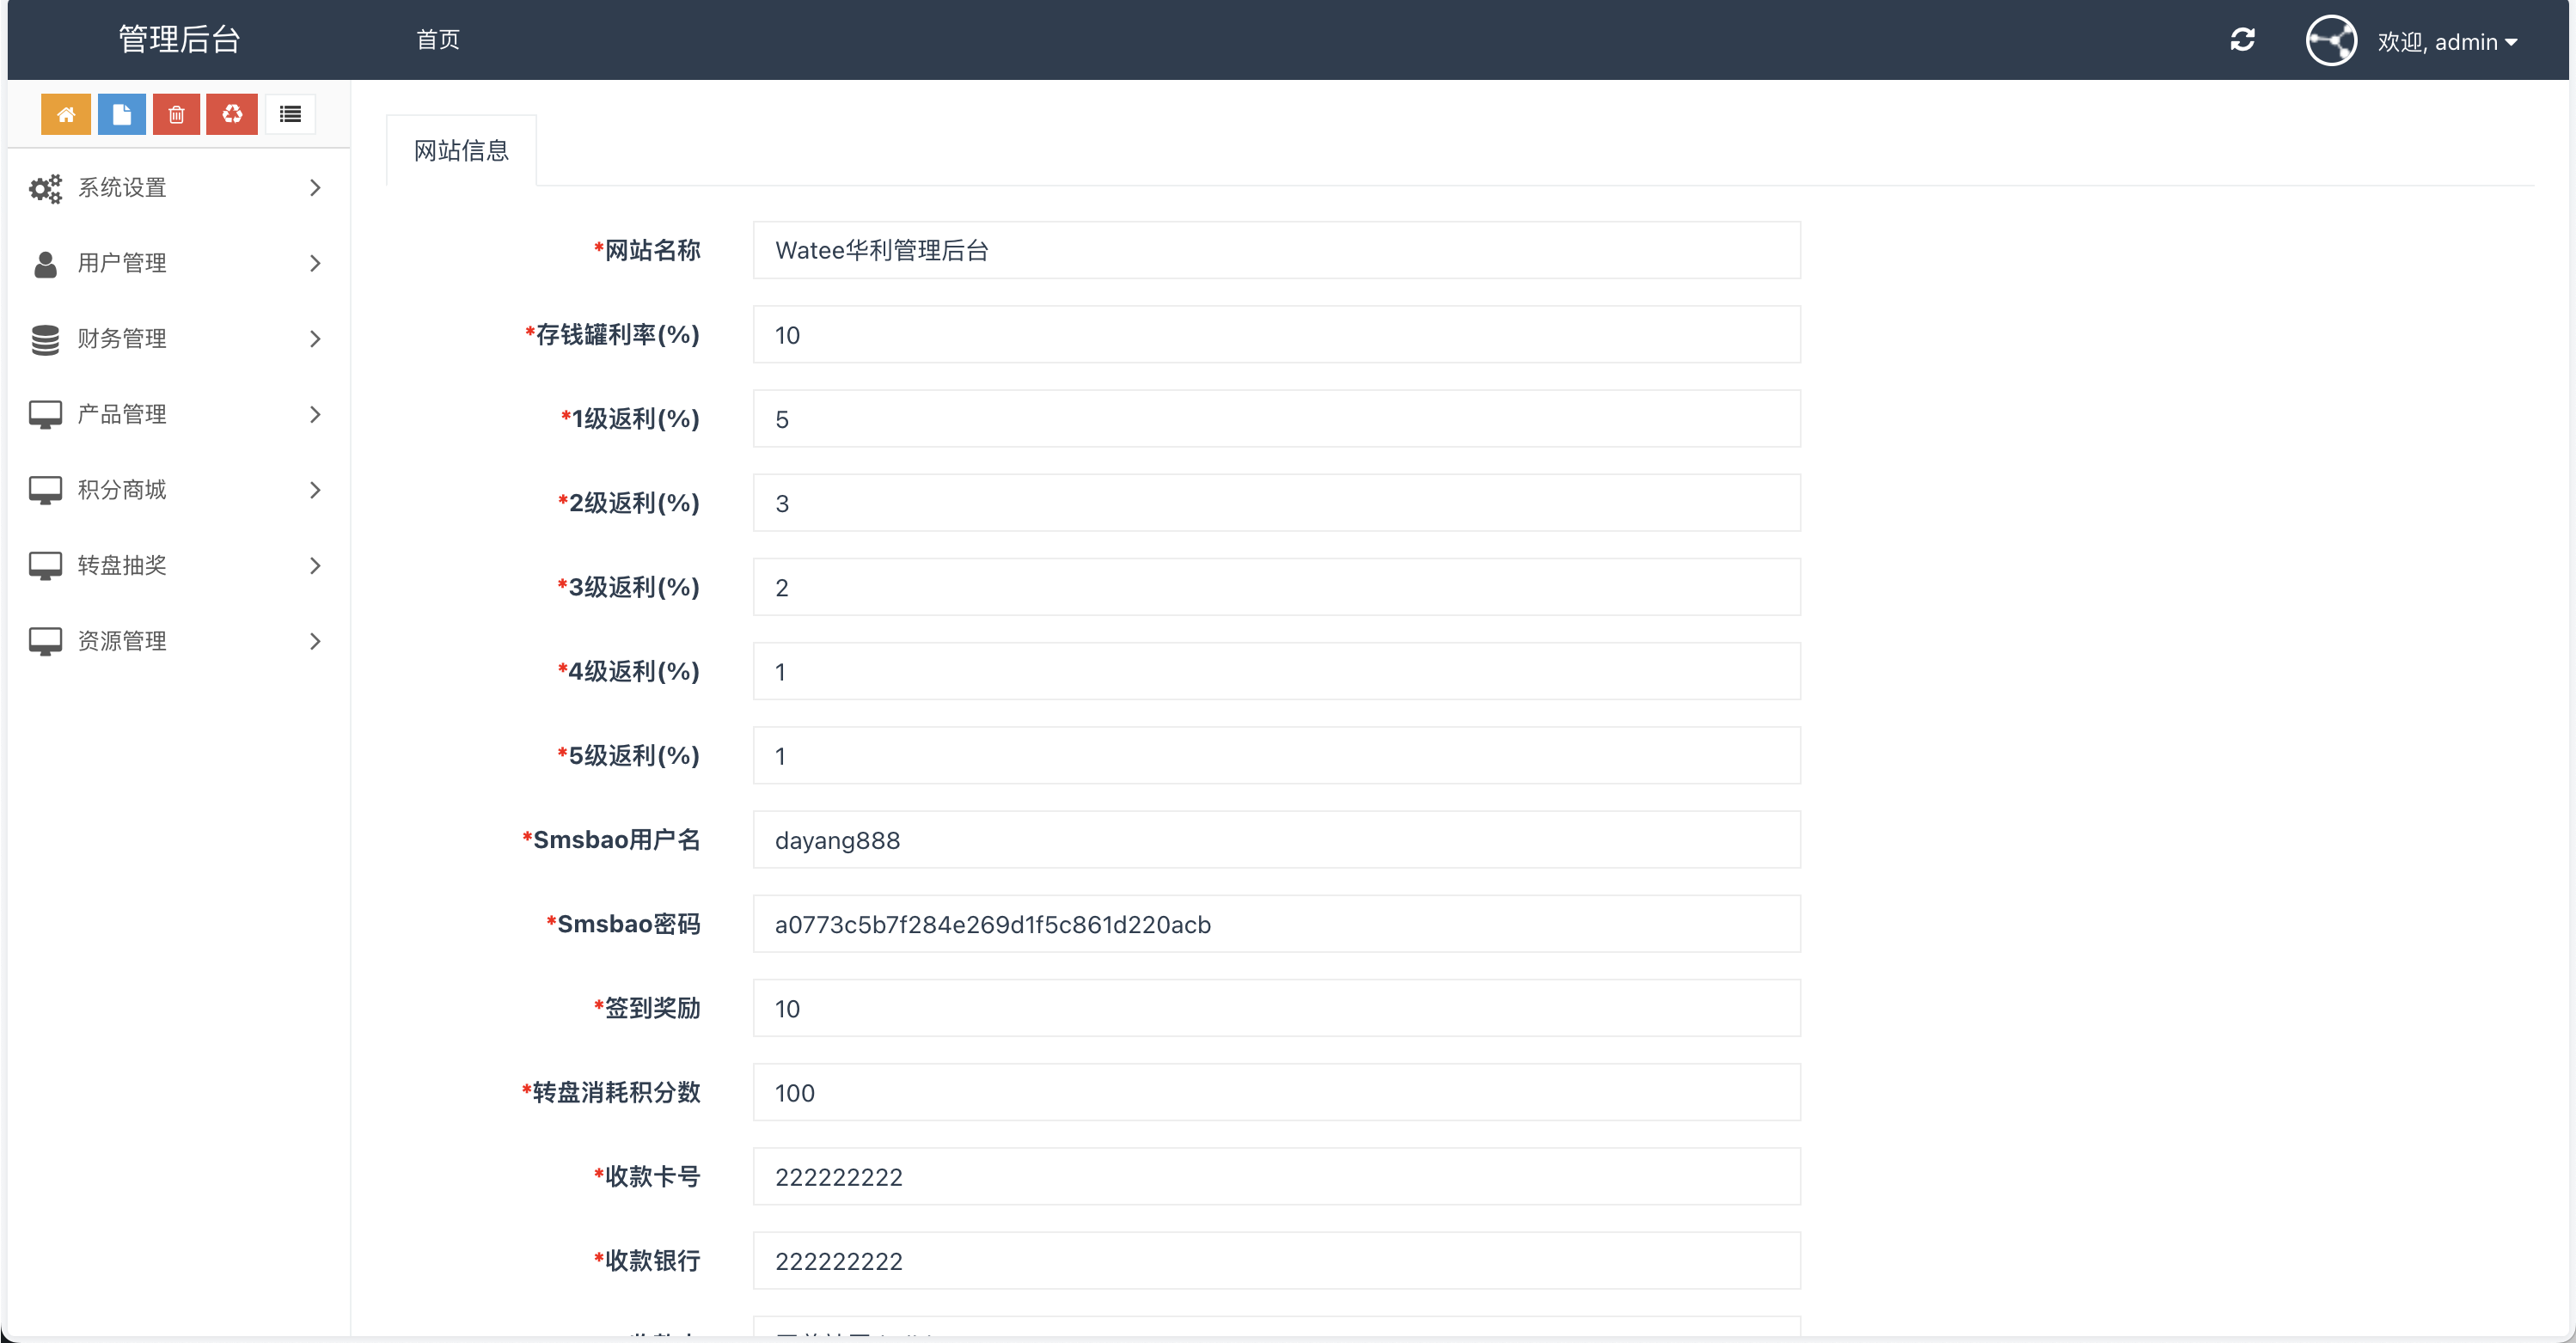Open the 资源管理 sidebar item
Viewport: 2576px width, 1343px height.
coord(122,641)
